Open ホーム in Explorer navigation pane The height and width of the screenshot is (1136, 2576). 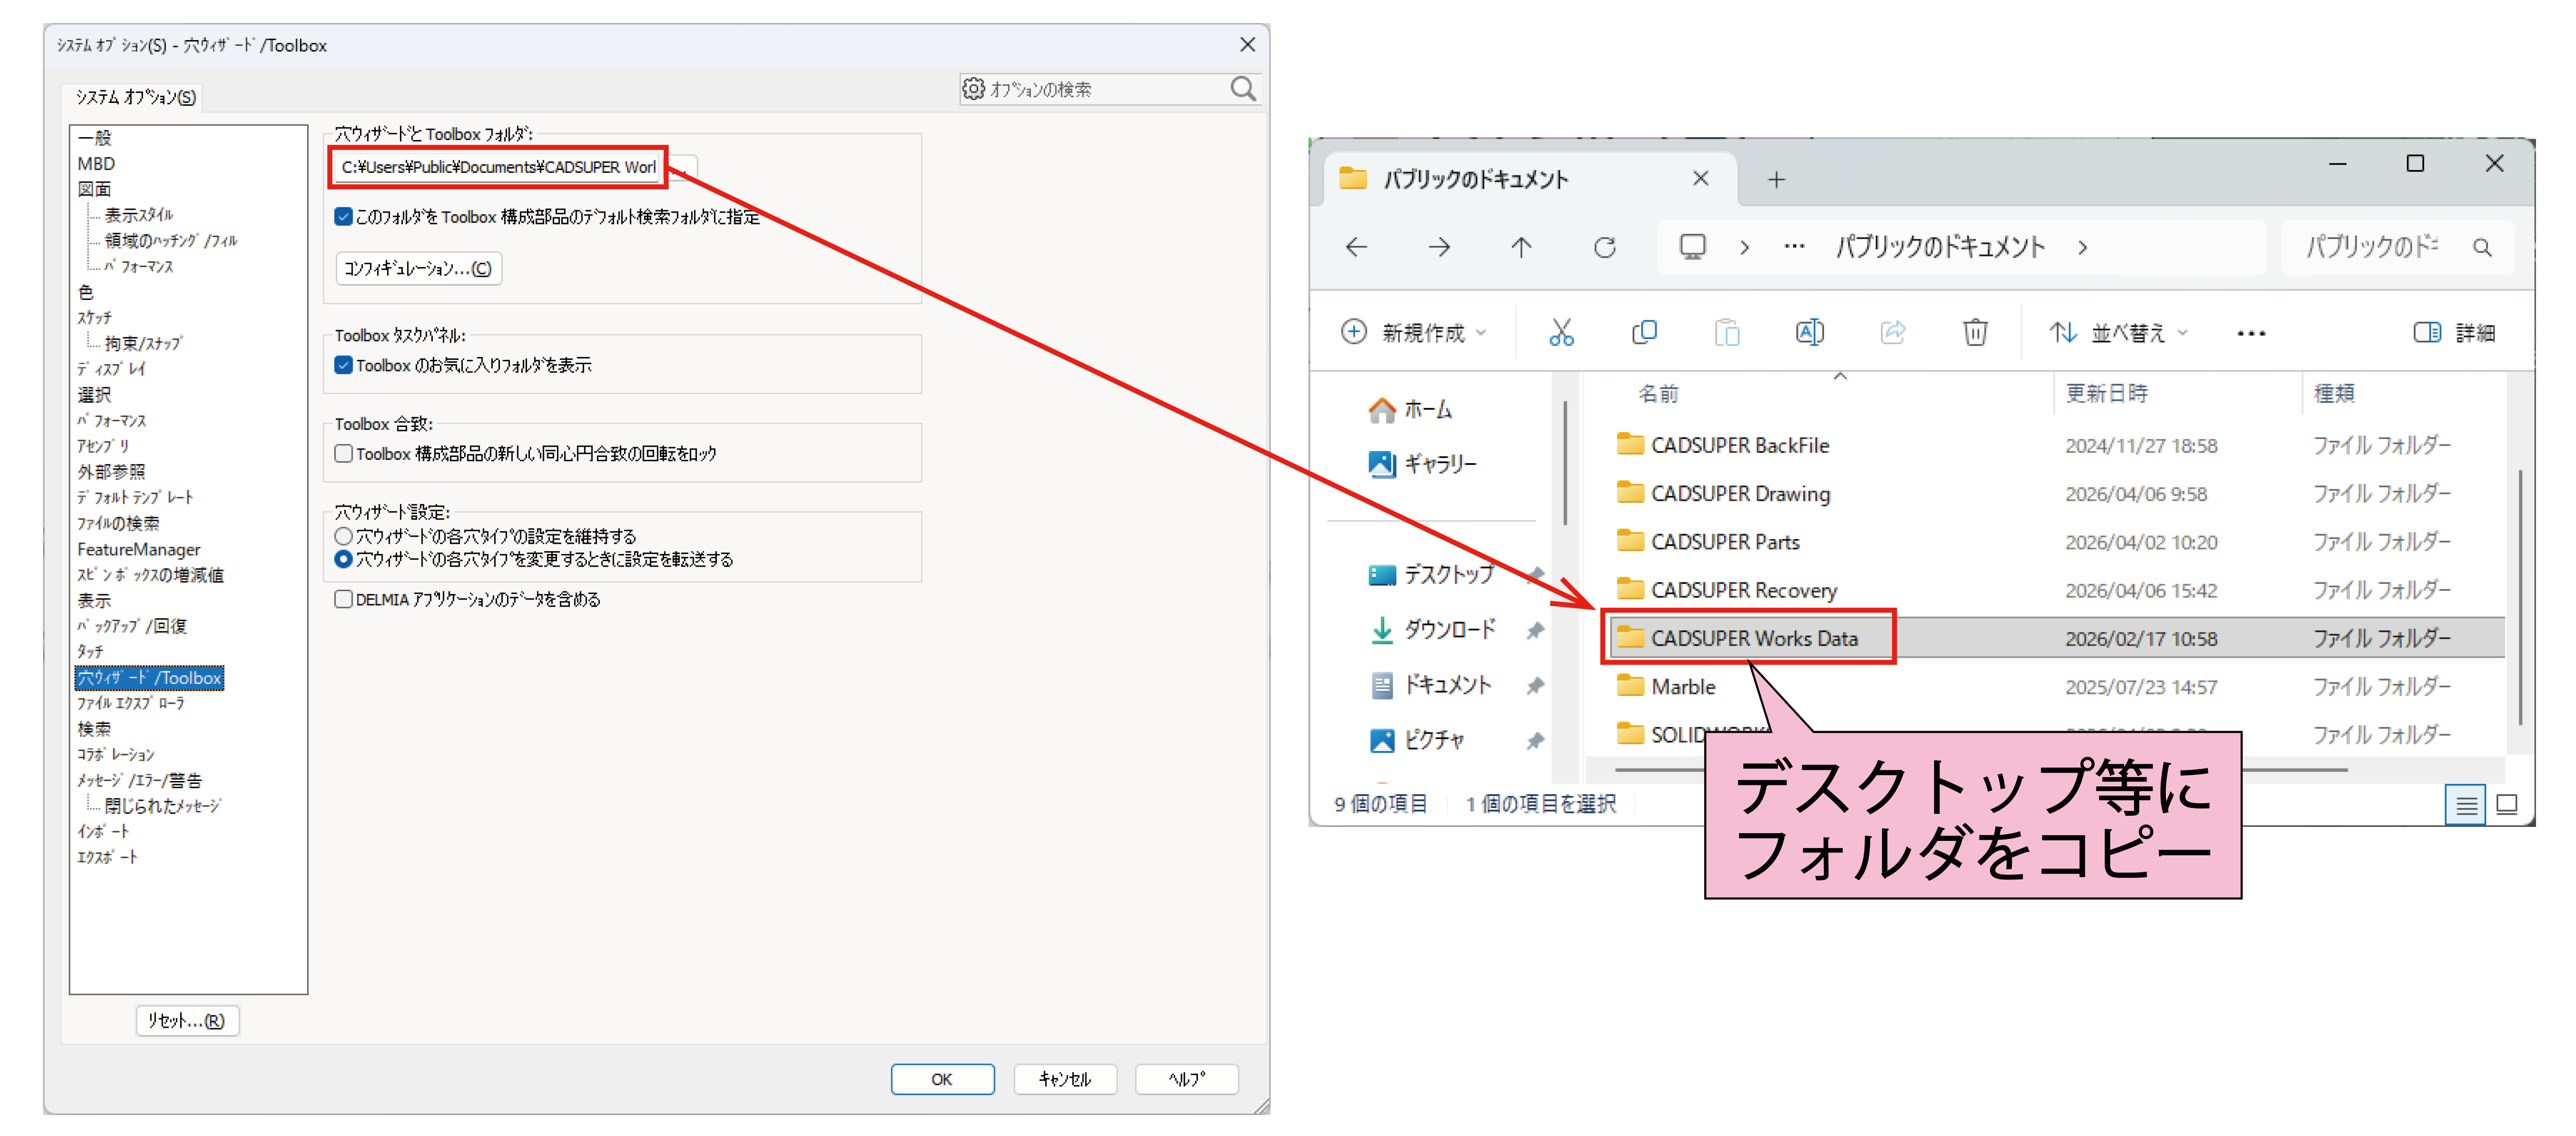pos(1410,409)
